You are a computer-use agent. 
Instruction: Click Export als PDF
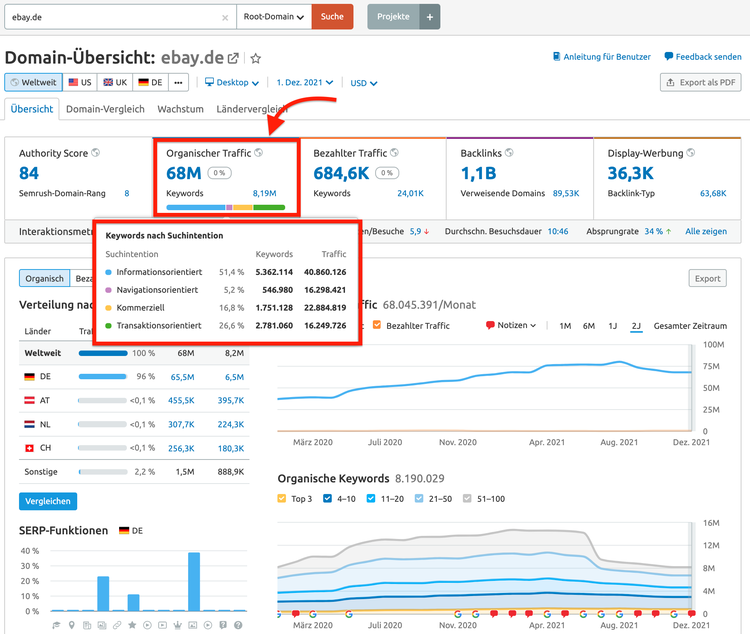(701, 82)
